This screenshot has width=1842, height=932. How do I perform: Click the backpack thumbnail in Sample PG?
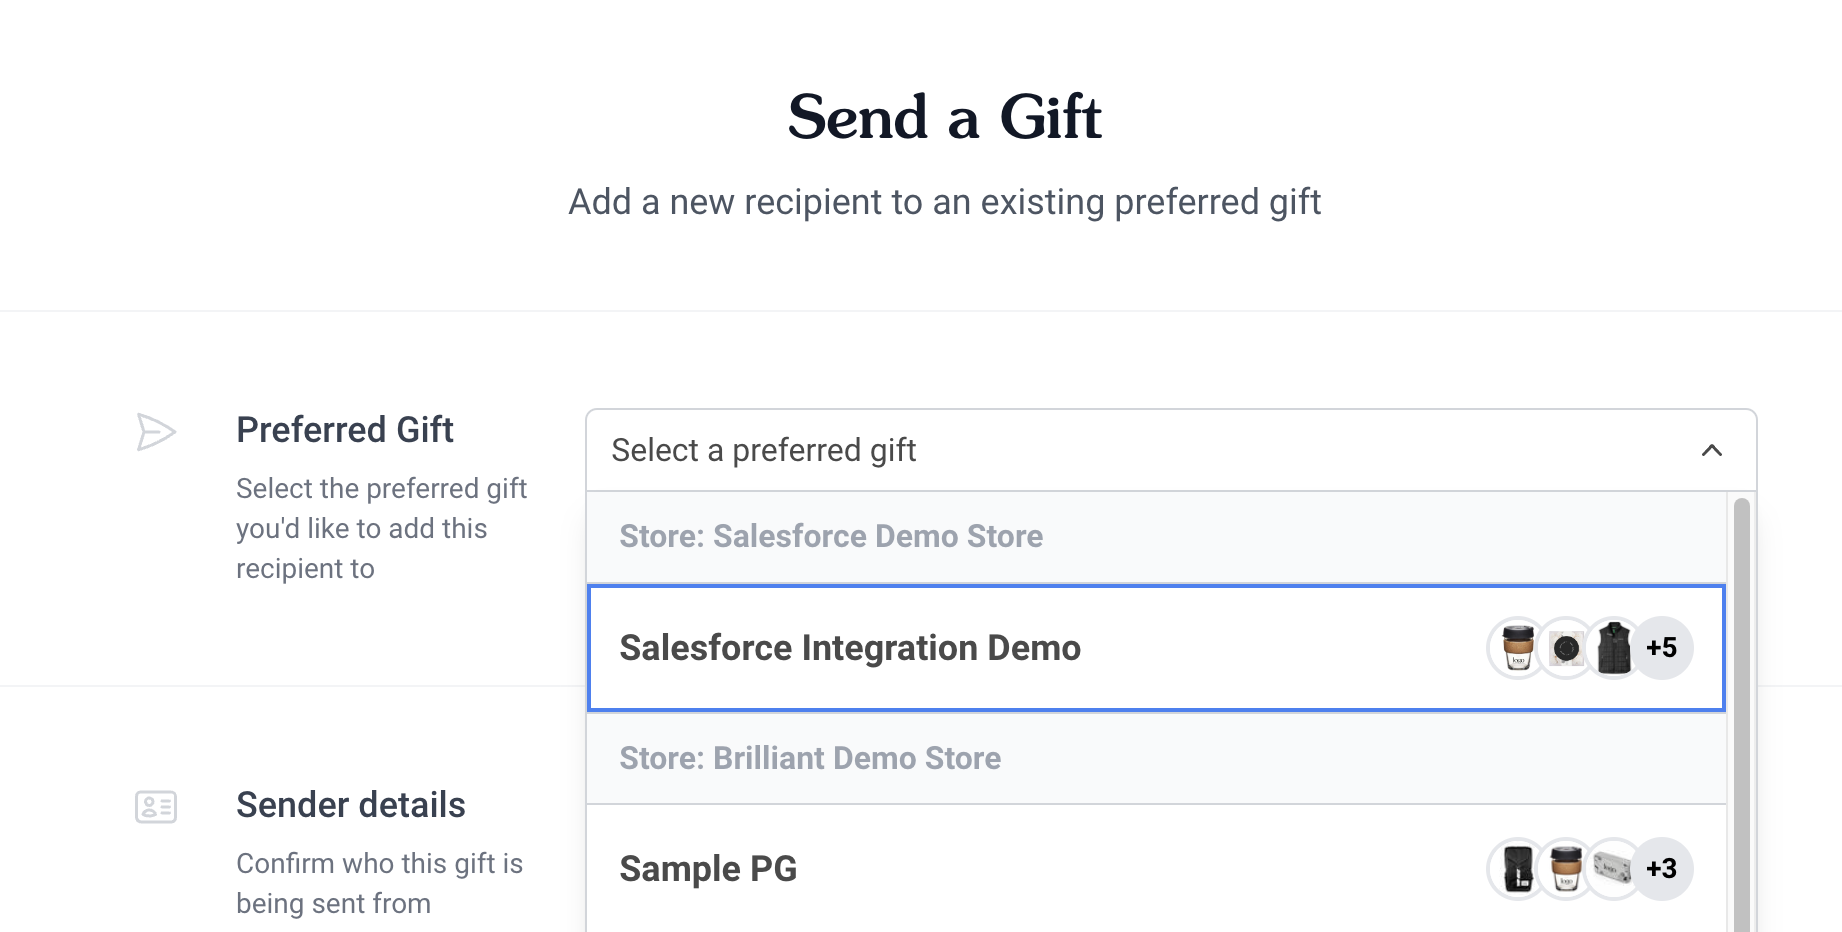1518,869
